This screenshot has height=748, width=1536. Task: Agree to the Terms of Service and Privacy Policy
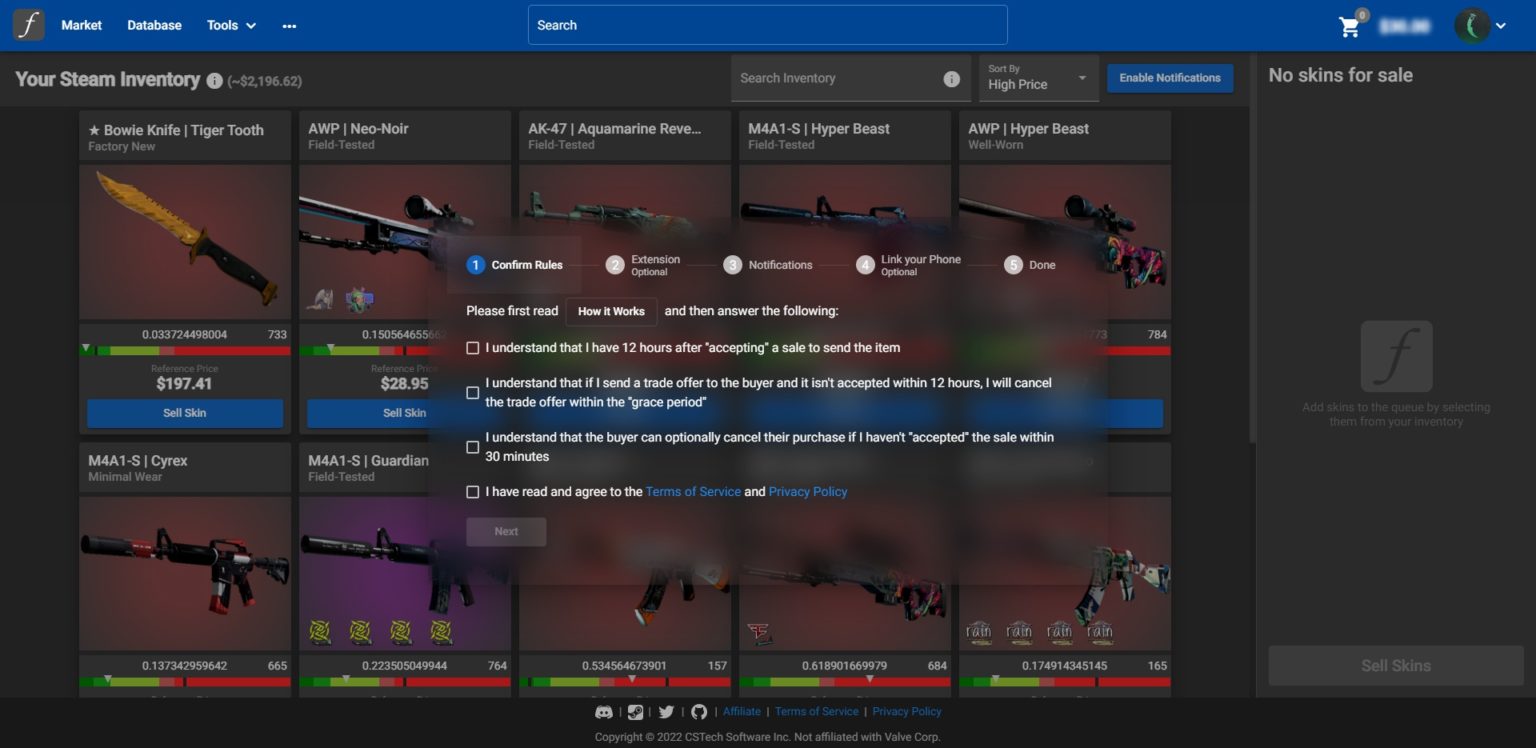click(x=473, y=491)
